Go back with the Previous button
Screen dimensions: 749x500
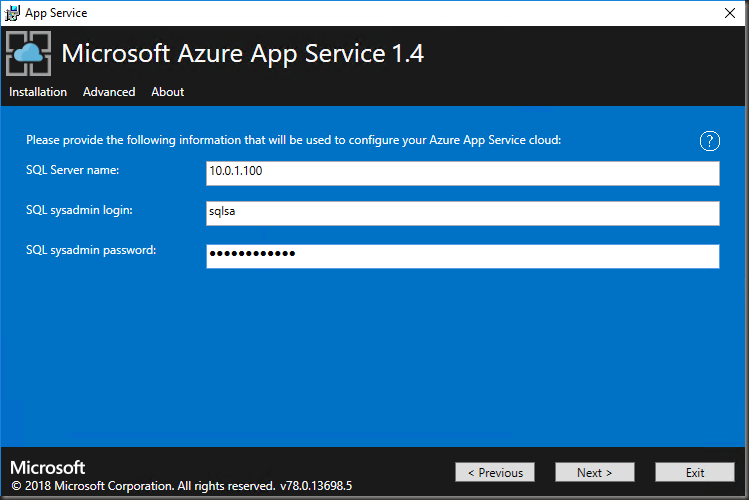click(x=495, y=473)
